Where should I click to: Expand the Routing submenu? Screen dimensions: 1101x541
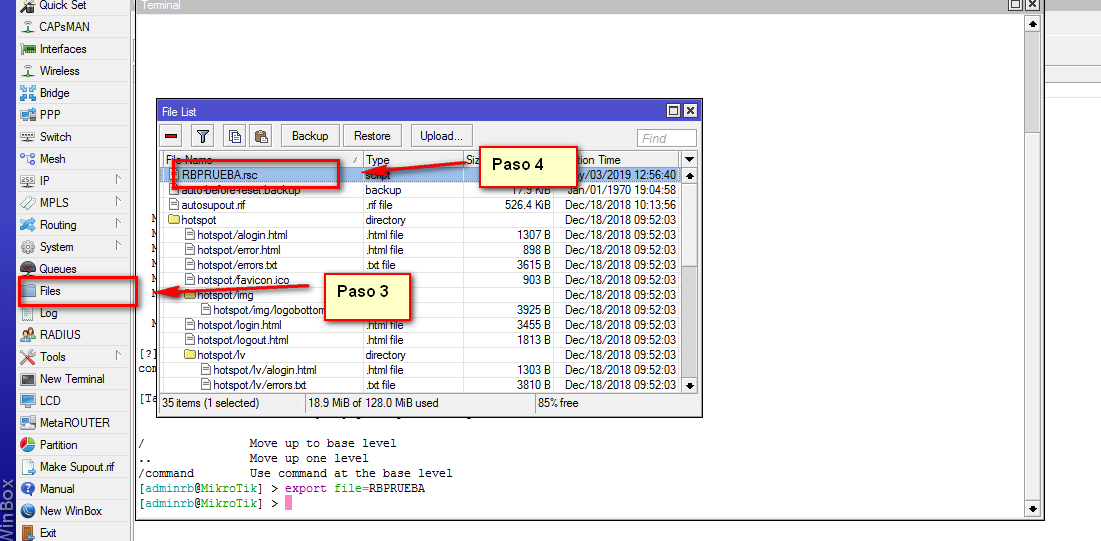tap(57, 225)
